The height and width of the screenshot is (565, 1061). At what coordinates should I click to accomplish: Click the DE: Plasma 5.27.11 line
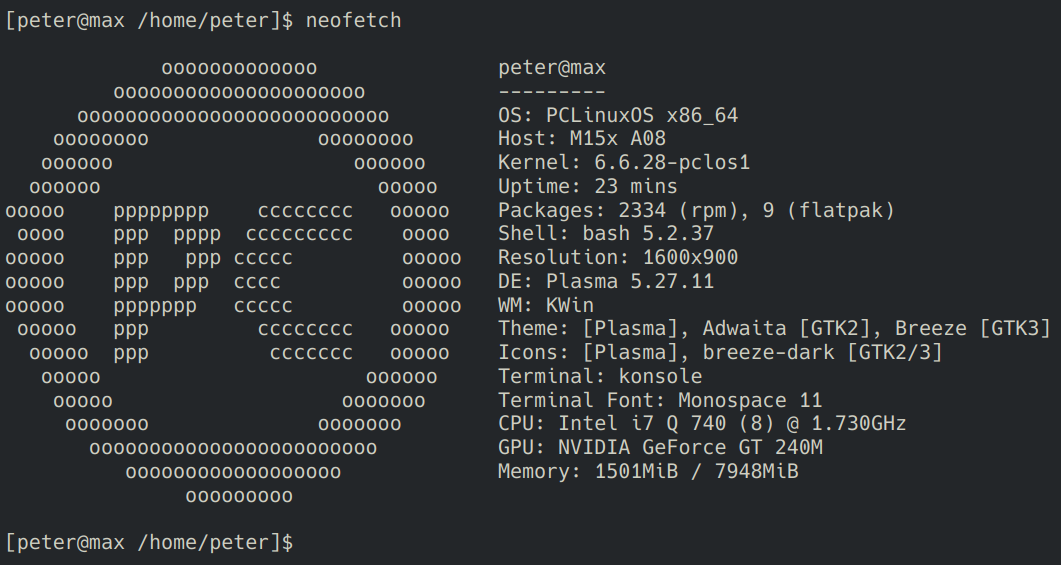(606, 281)
